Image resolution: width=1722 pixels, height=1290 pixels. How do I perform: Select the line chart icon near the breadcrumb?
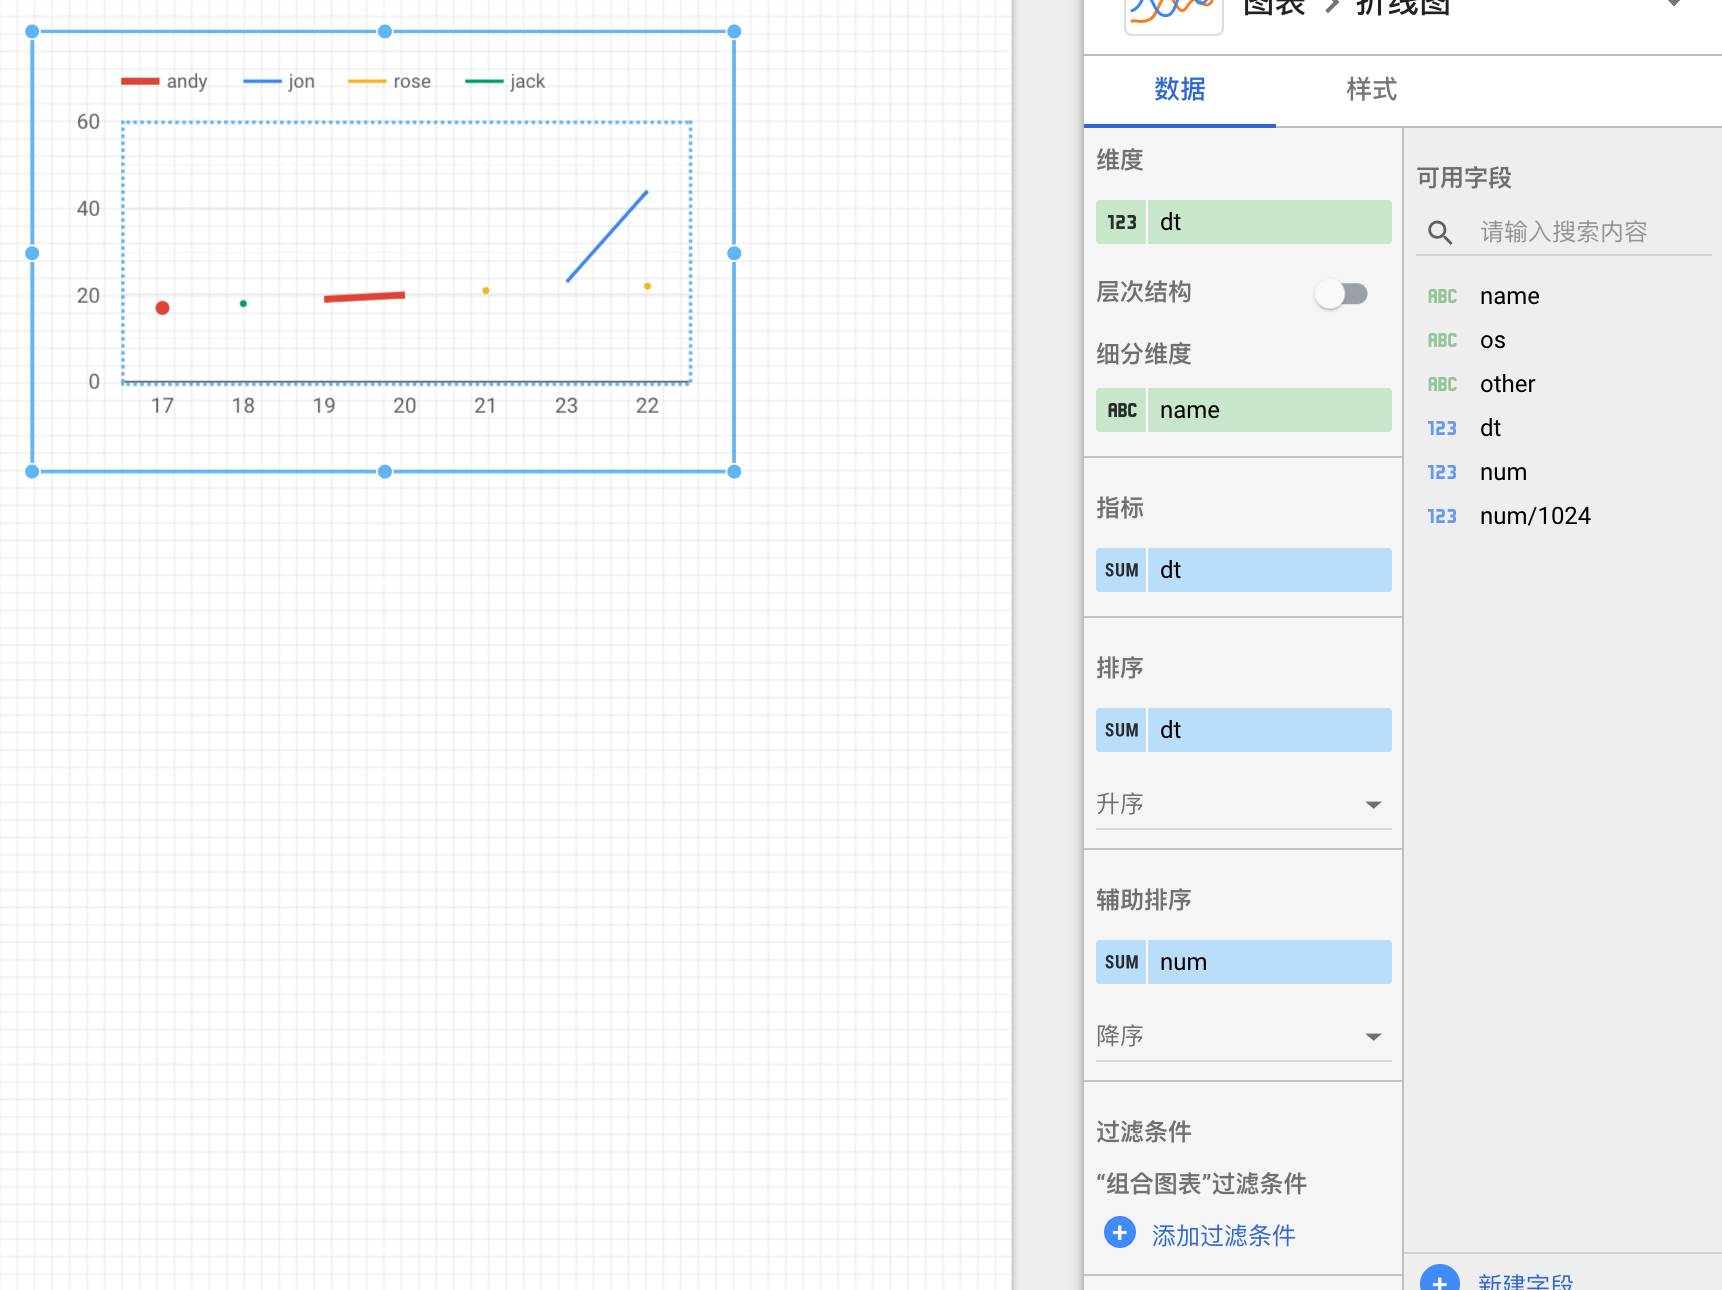[x=1172, y=8]
